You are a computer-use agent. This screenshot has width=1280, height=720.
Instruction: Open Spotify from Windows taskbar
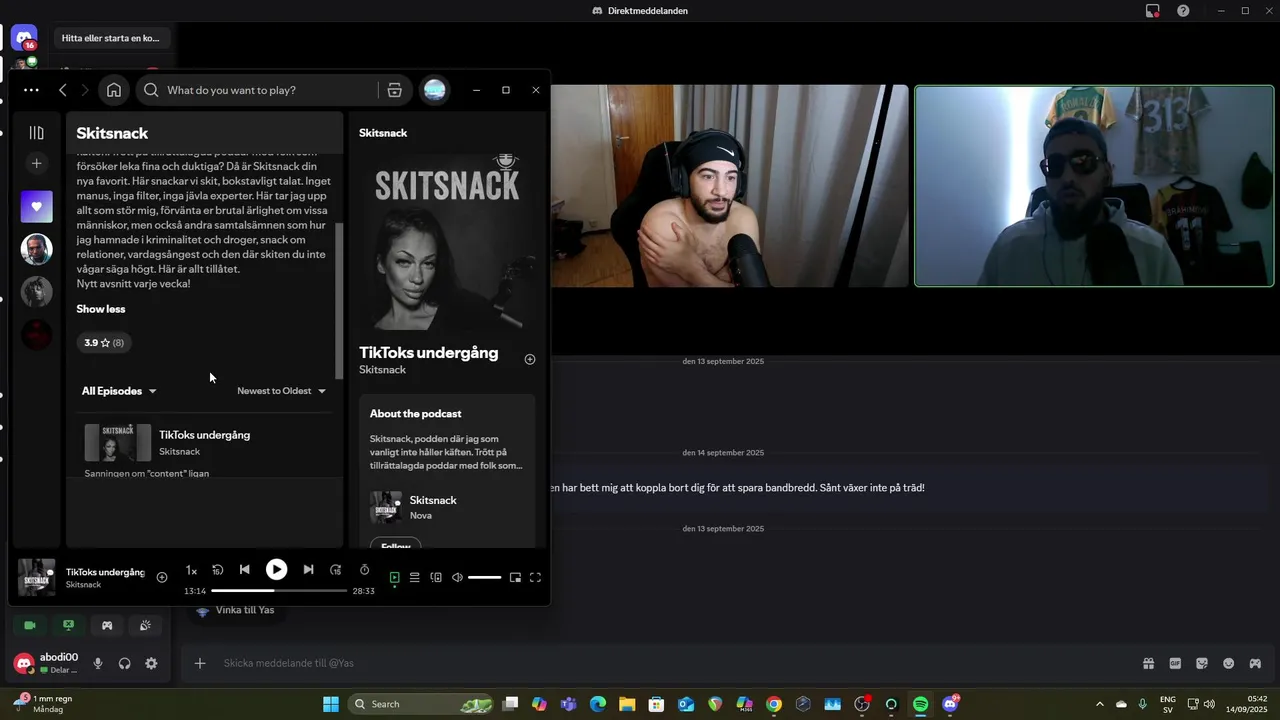click(x=920, y=704)
